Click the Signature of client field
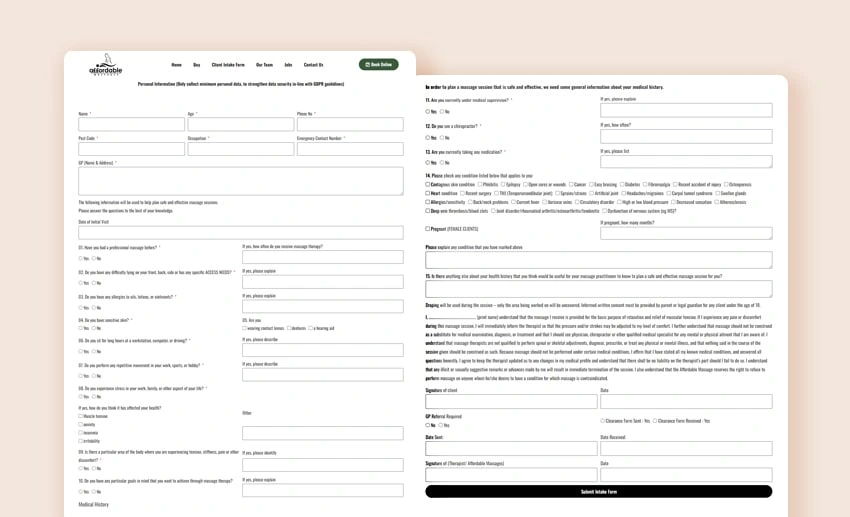 click(511, 402)
